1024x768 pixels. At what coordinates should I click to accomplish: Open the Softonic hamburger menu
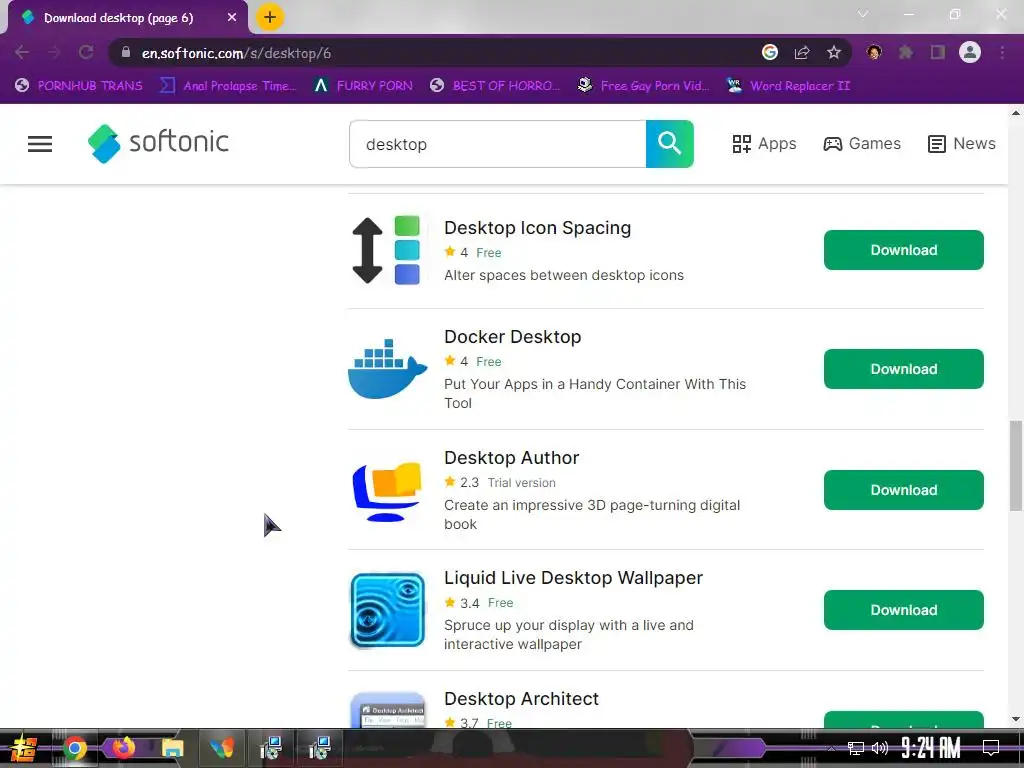tap(40, 144)
